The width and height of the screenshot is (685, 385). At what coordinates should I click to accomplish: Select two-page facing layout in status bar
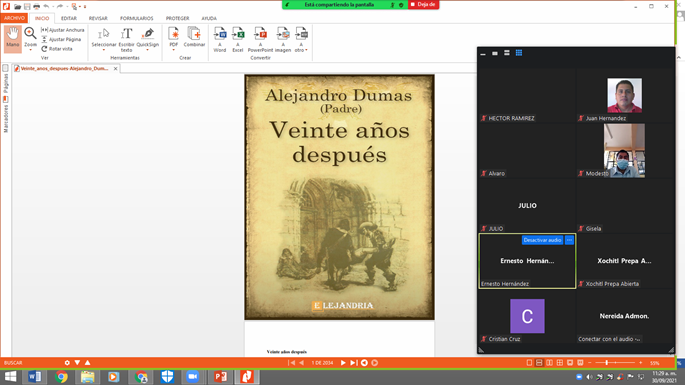(550, 363)
